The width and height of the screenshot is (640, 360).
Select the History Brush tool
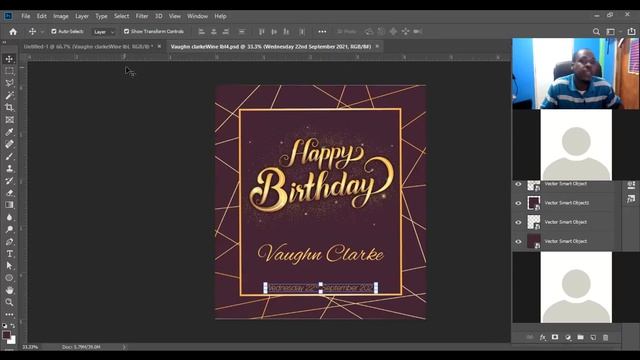(9, 181)
